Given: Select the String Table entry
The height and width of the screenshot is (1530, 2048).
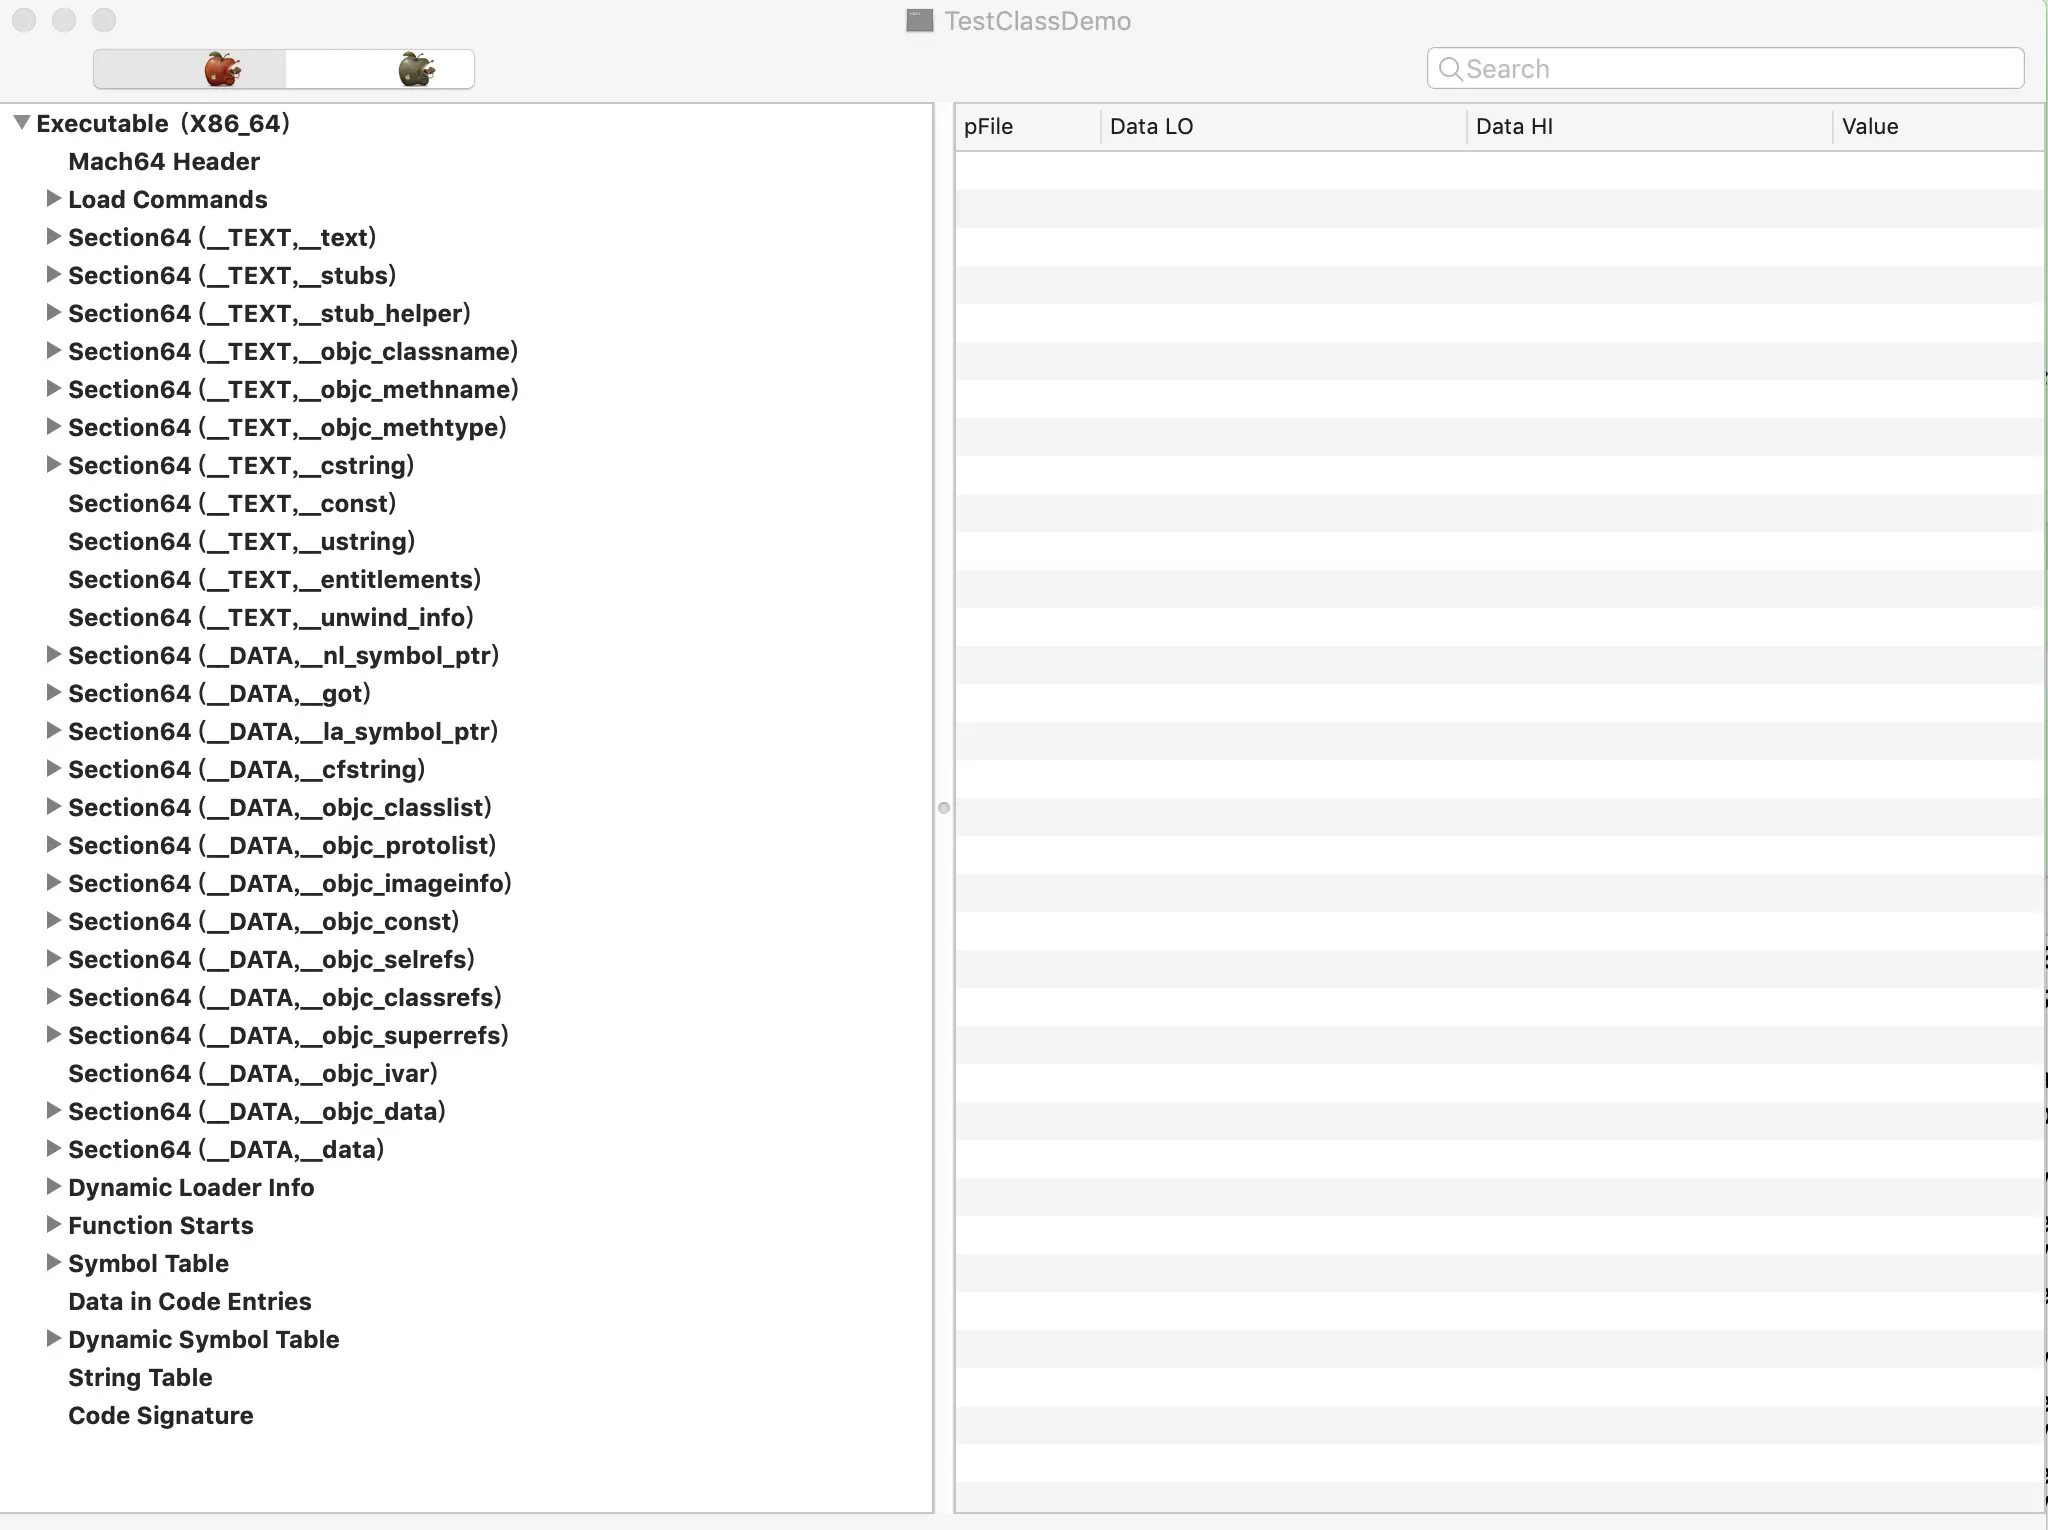Looking at the screenshot, I should point(140,1378).
